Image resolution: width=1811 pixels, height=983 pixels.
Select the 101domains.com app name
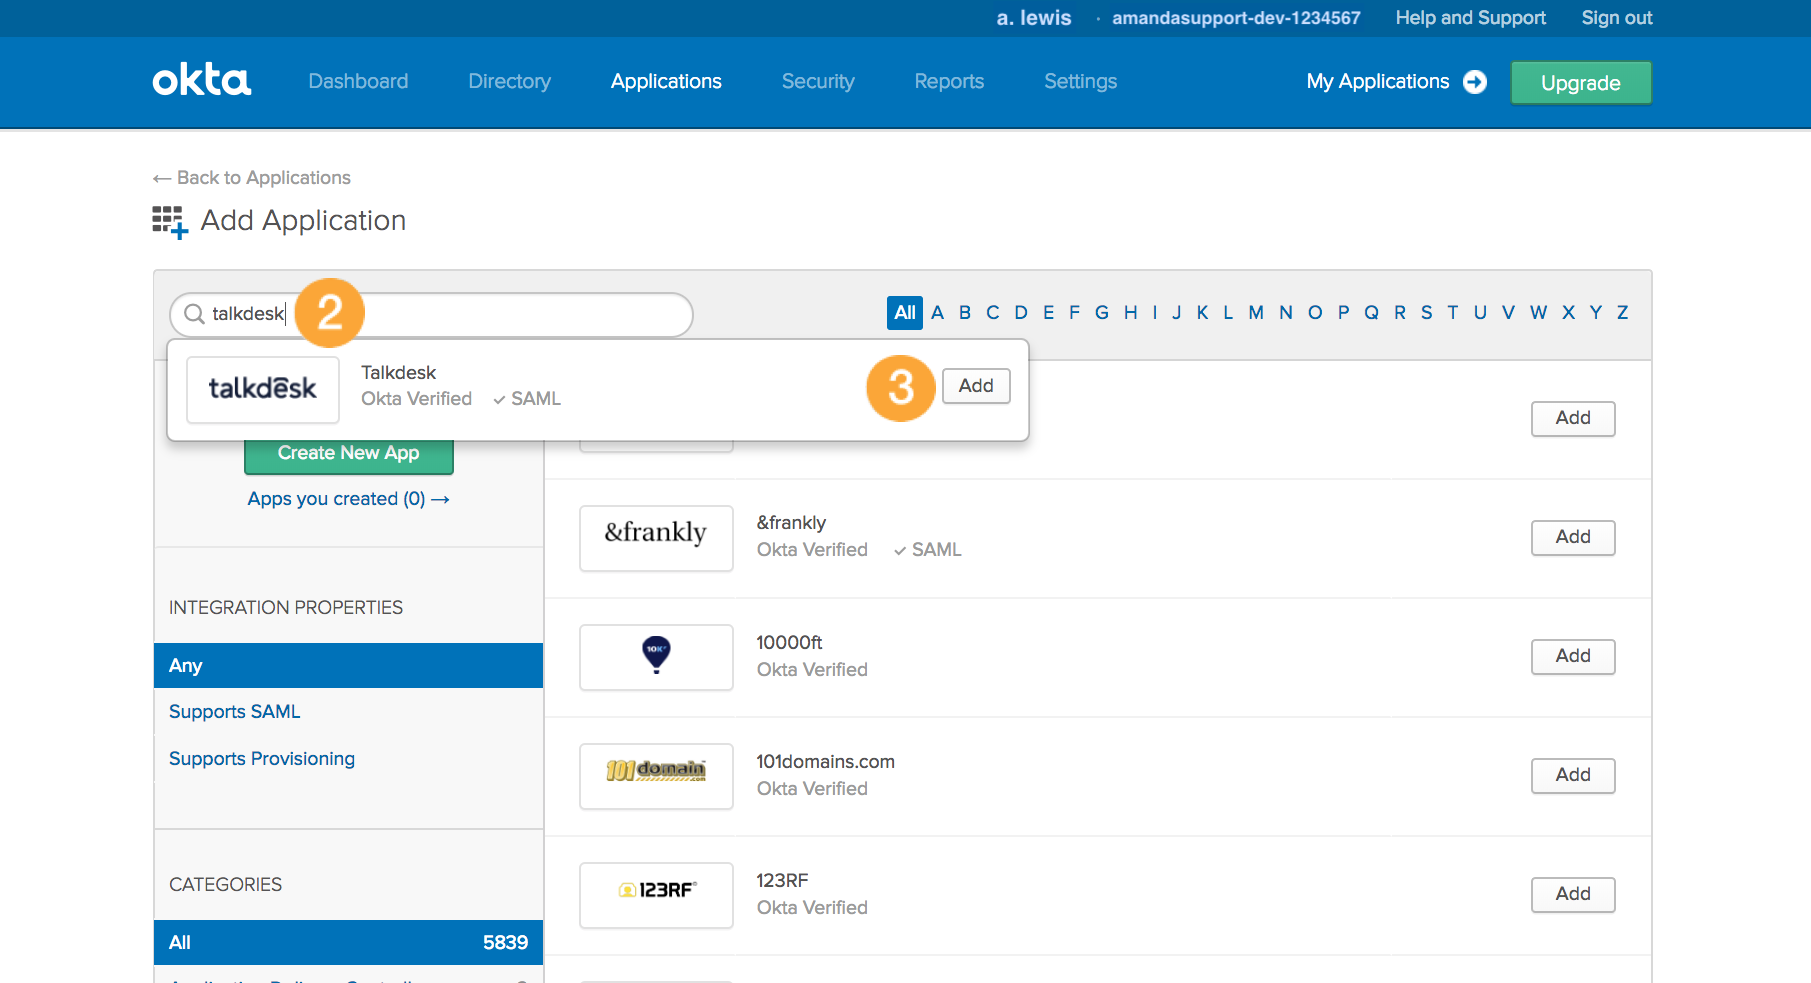coord(825,762)
